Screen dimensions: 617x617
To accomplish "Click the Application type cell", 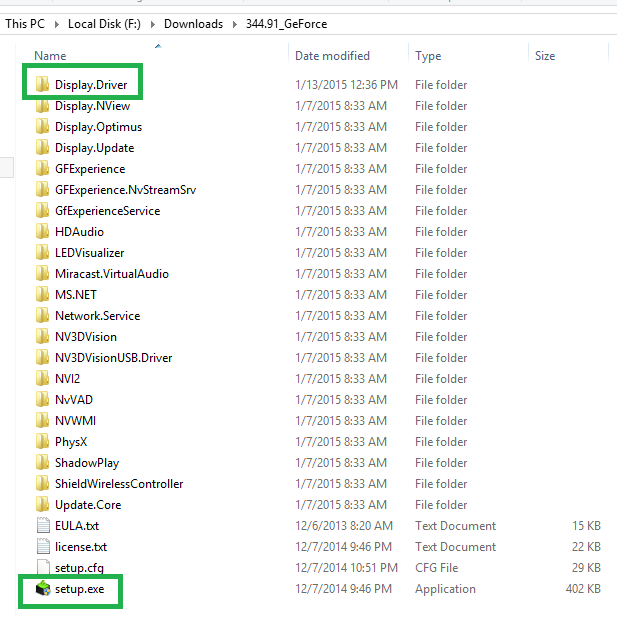I will (445, 589).
